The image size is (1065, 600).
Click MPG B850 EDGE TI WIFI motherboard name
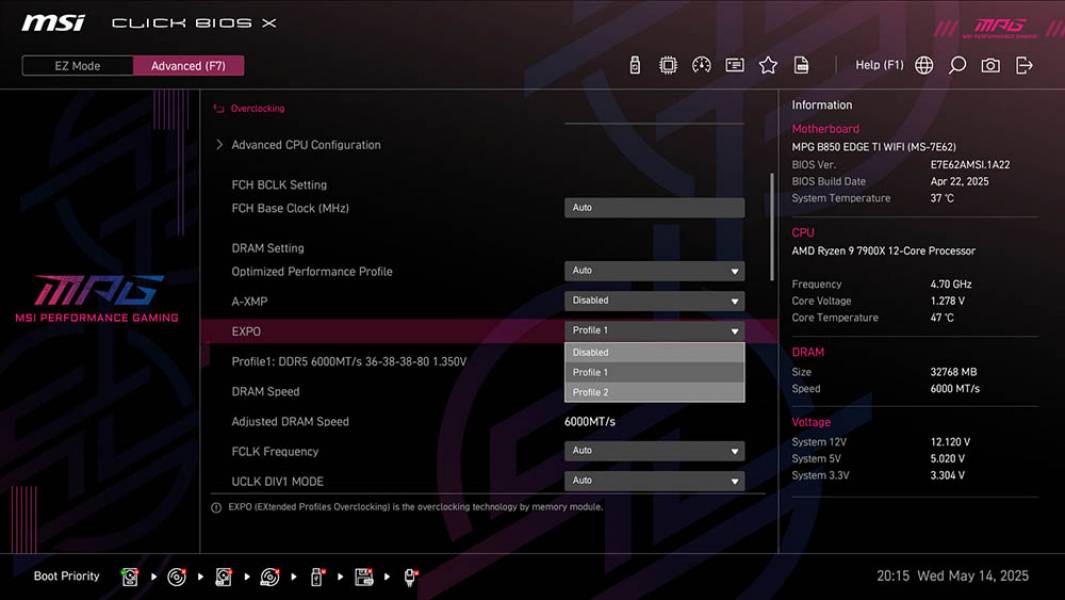coord(873,147)
